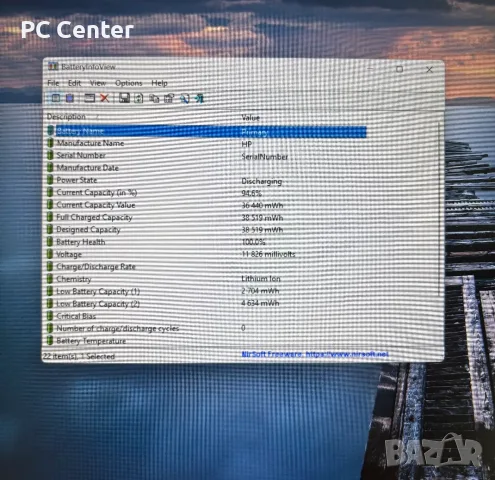Click the battery icon beside Manufacture Name

point(50,143)
